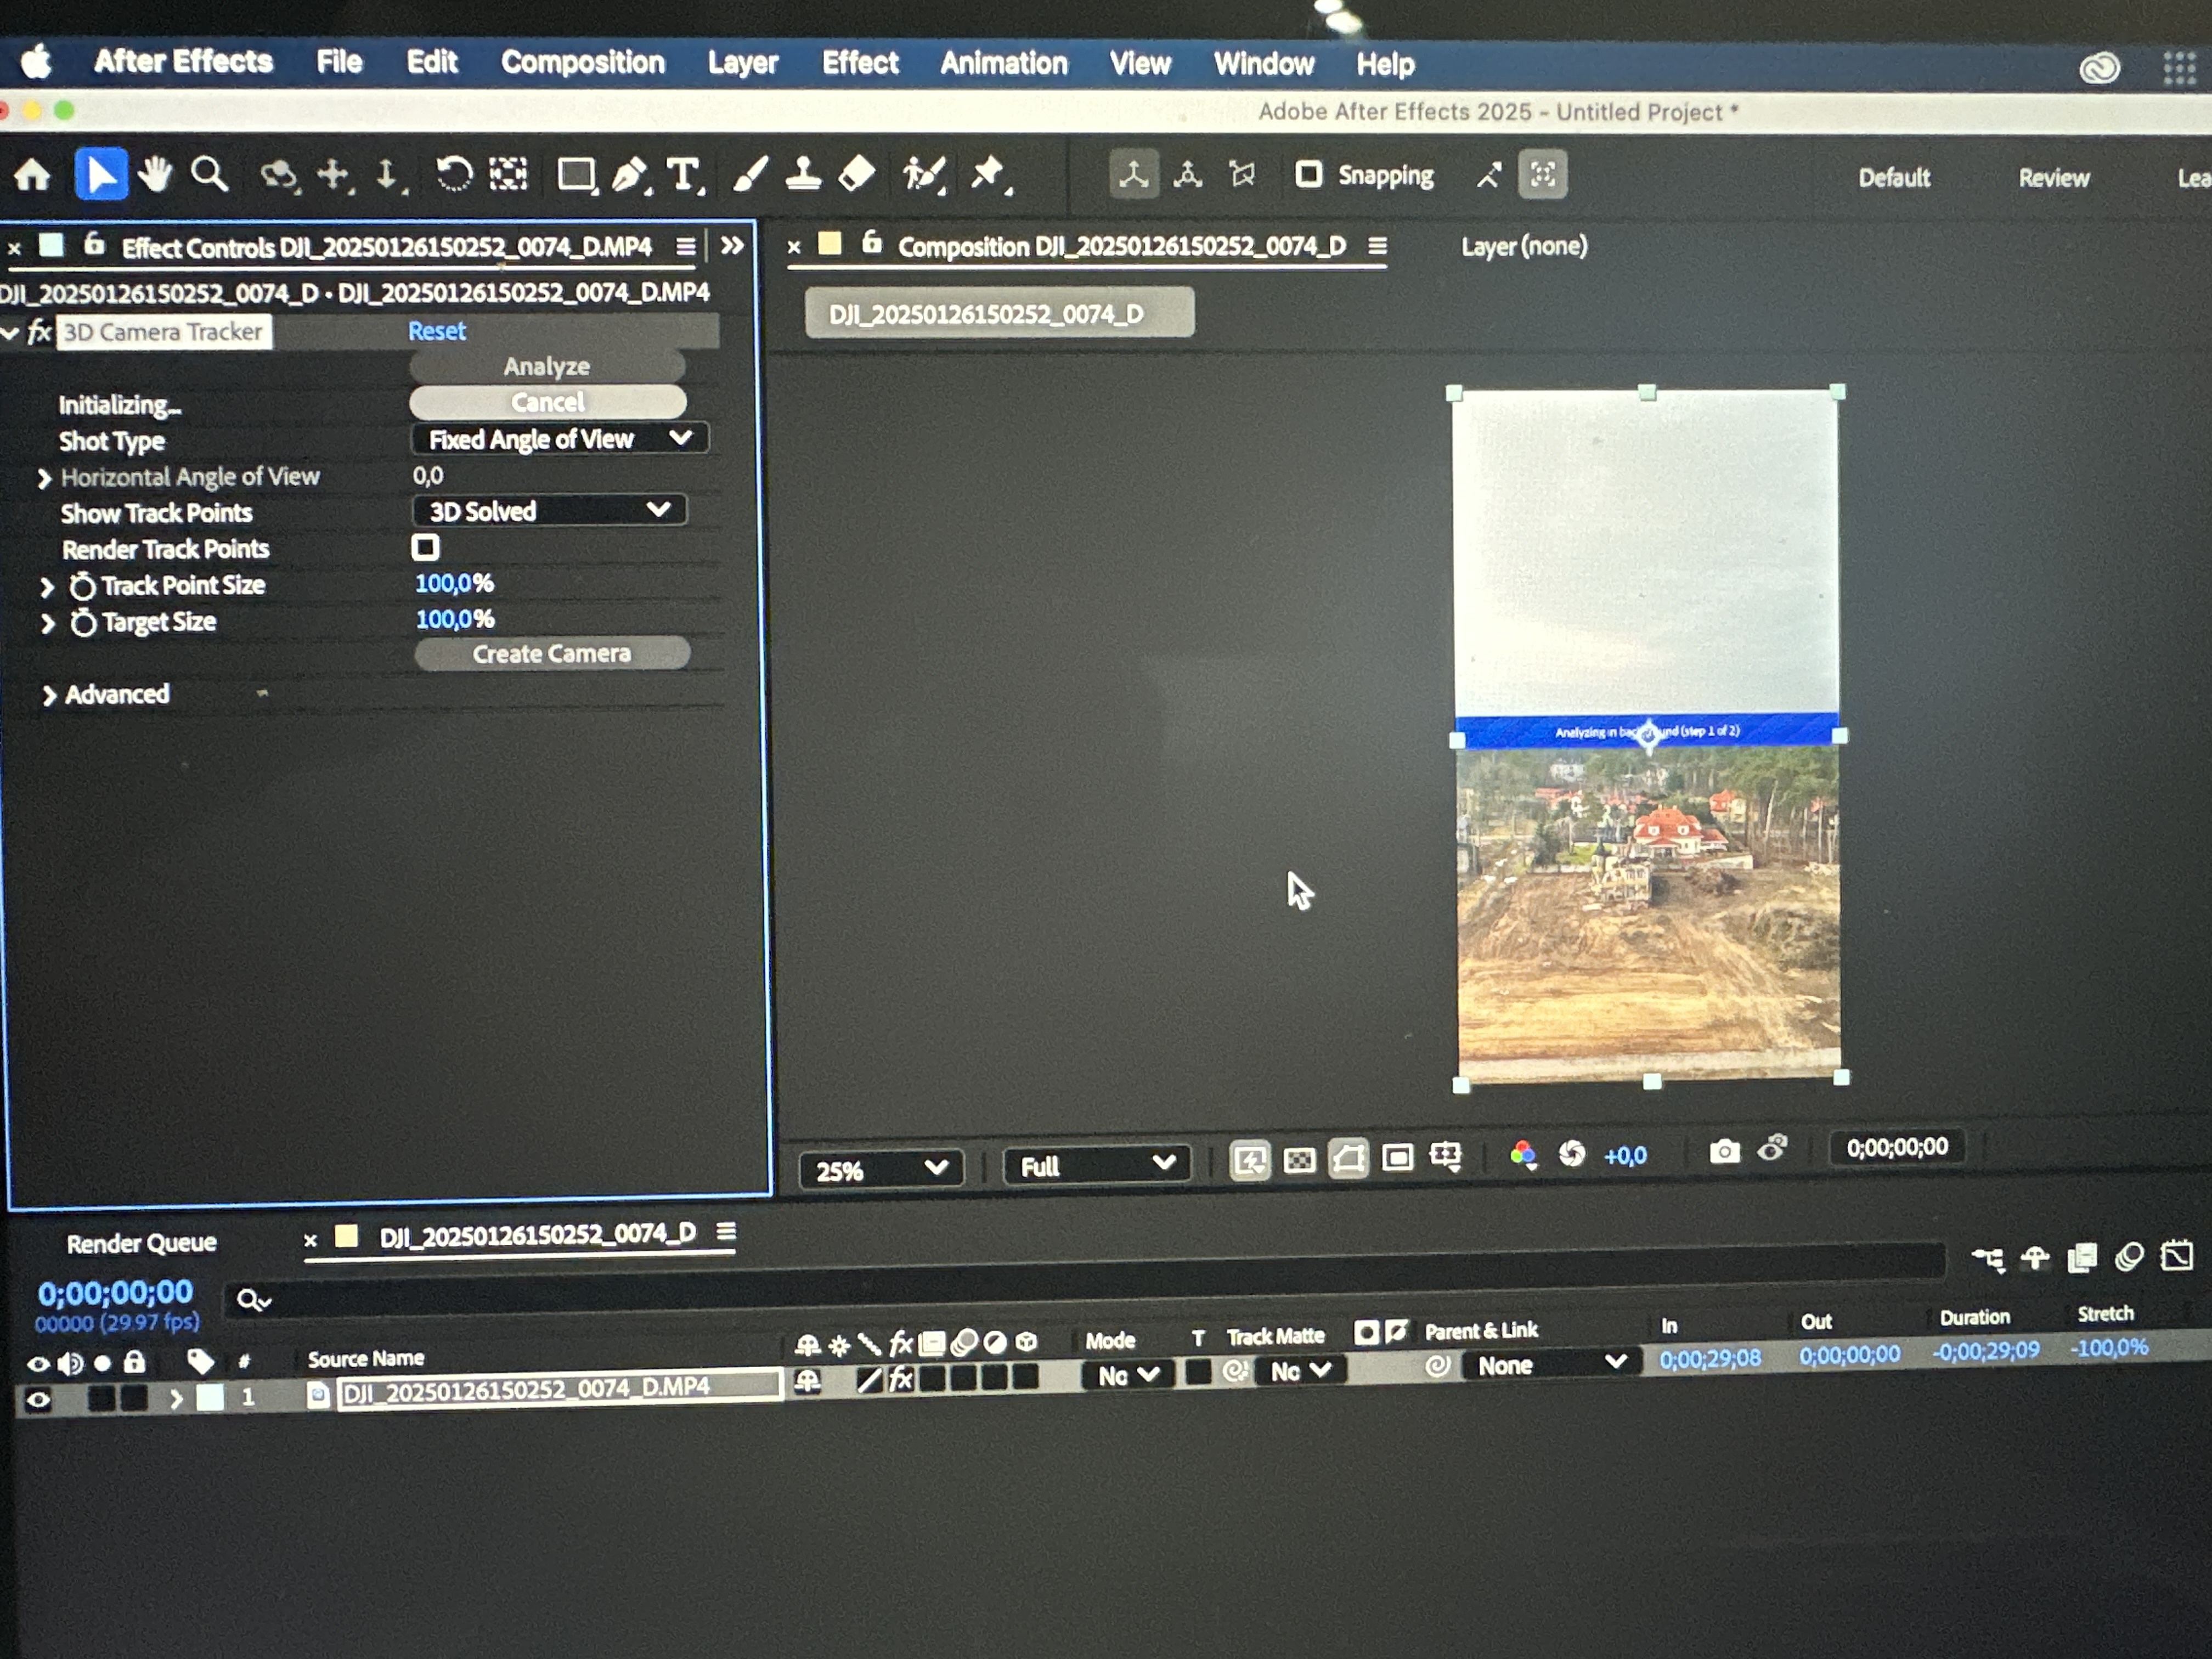The image size is (2212, 1659).
Task: Open the Shot Type dropdown
Action: [x=559, y=439]
